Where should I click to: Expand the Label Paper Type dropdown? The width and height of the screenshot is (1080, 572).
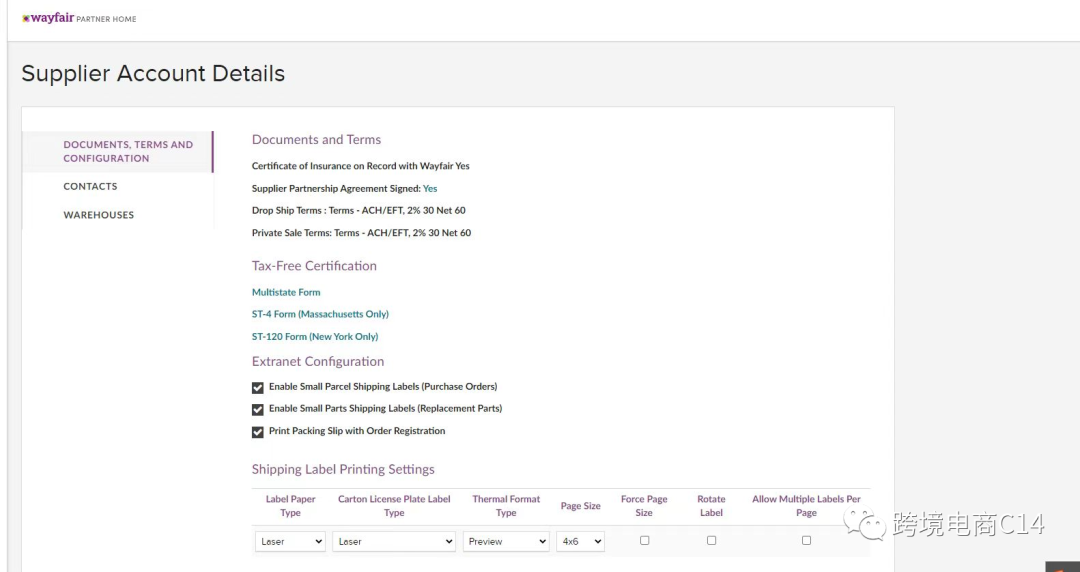coord(290,541)
